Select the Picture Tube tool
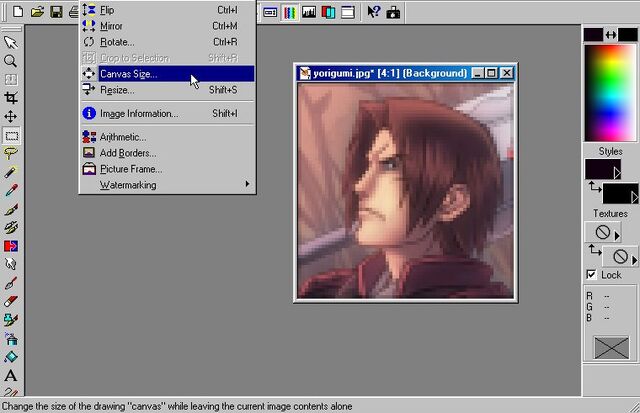640x413 pixels. pyautogui.click(x=11, y=320)
